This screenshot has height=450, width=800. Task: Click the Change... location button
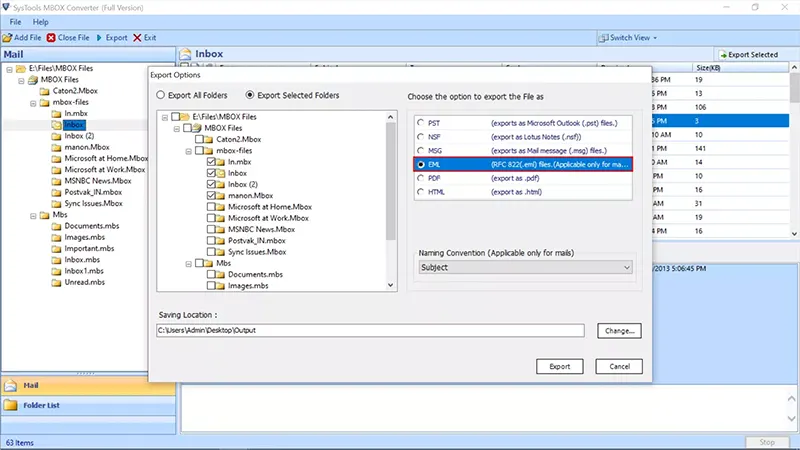pos(619,331)
